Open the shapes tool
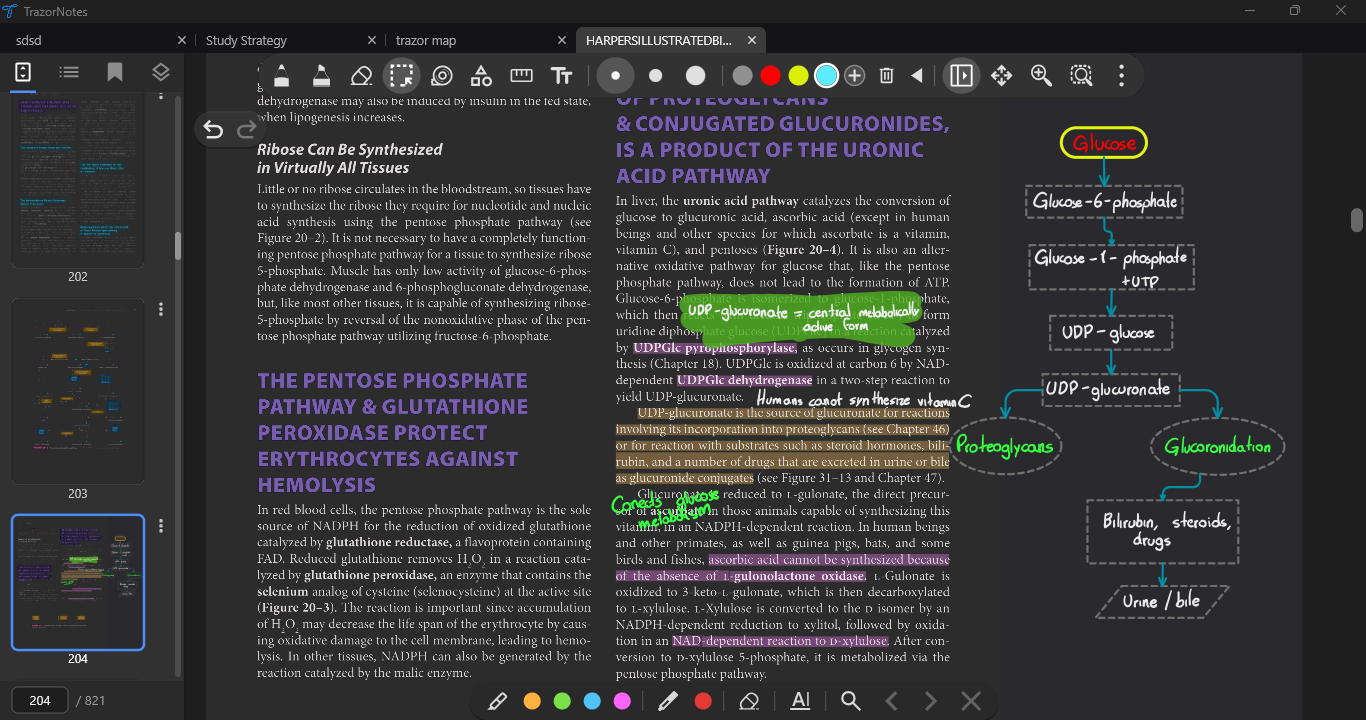Screen dimensions: 1366x720 tap(481, 75)
